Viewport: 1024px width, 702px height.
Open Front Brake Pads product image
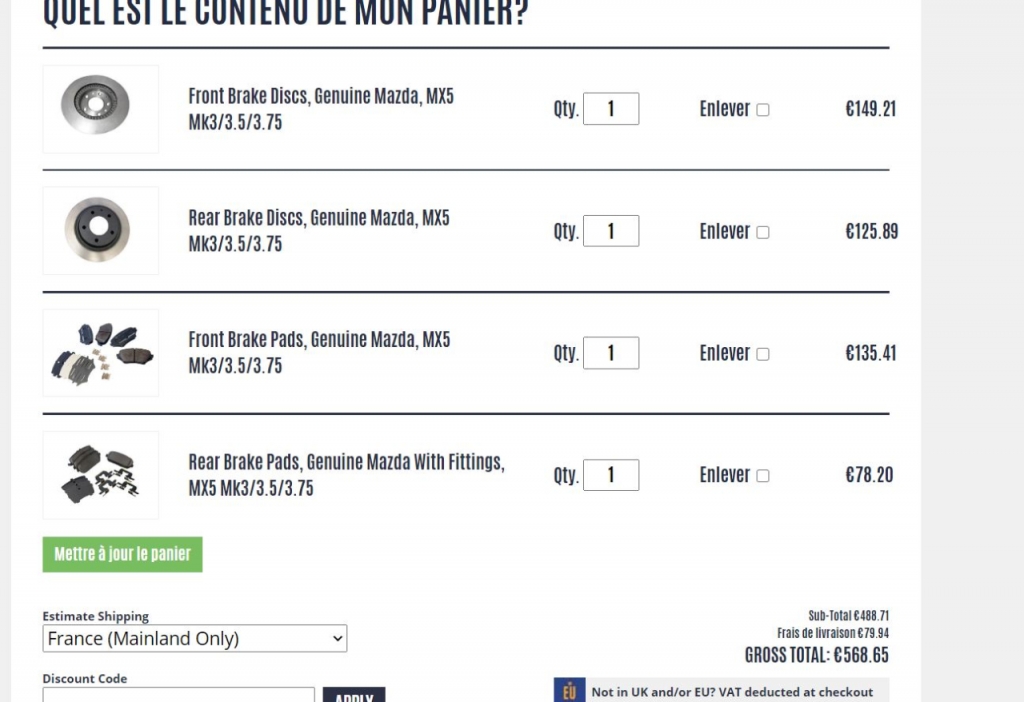(101, 353)
